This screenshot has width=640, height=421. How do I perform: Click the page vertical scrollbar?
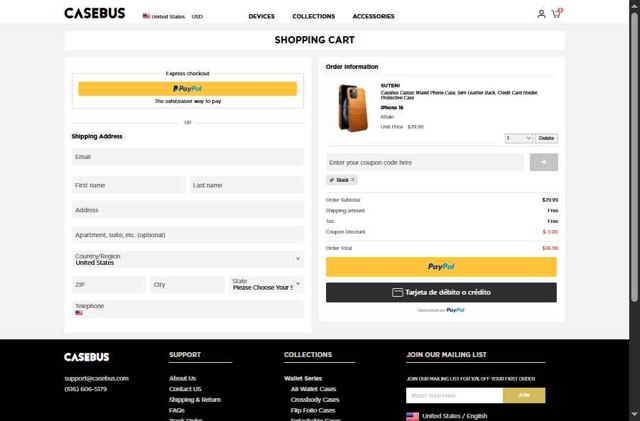[x=634, y=157]
